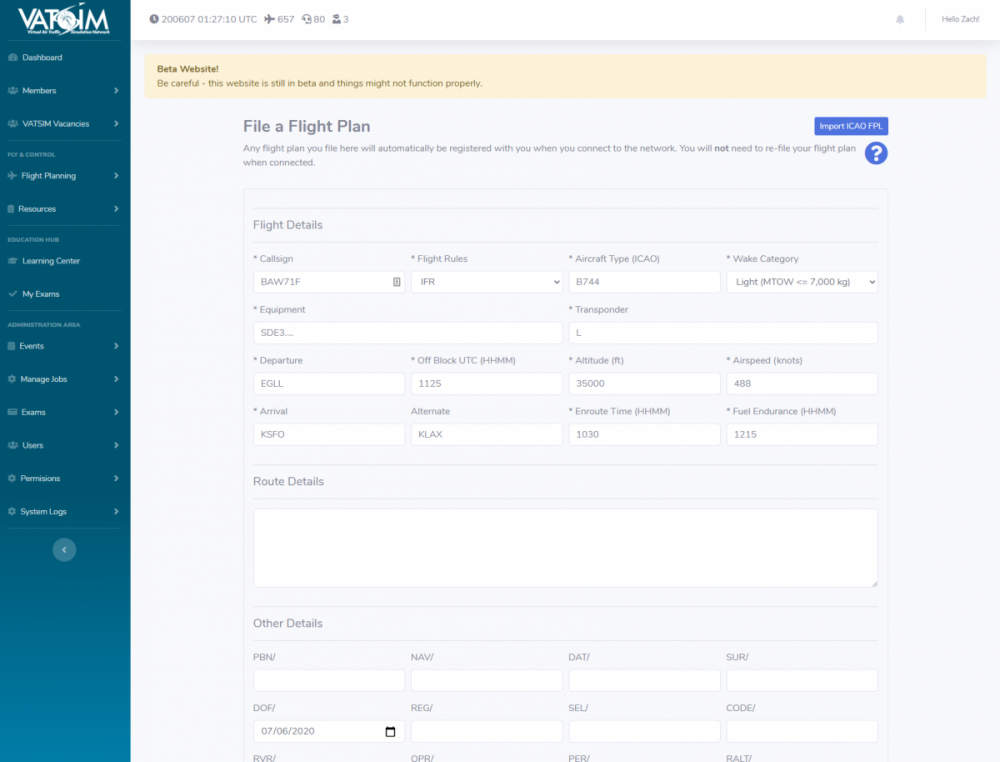This screenshot has height=762, width=1000.
Task: Collapse the sidebar with round arrow button
Action: tap(64, 549)
